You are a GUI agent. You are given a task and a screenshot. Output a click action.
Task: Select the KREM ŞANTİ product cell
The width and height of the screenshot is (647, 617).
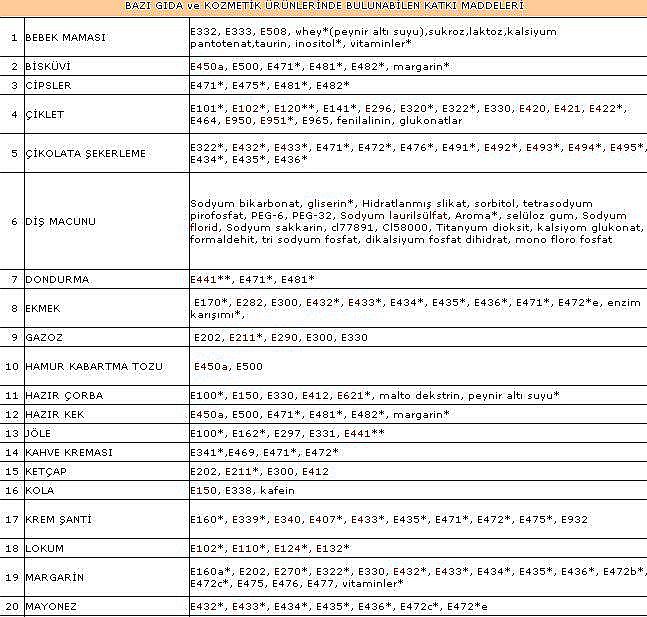tap(62, 519)
